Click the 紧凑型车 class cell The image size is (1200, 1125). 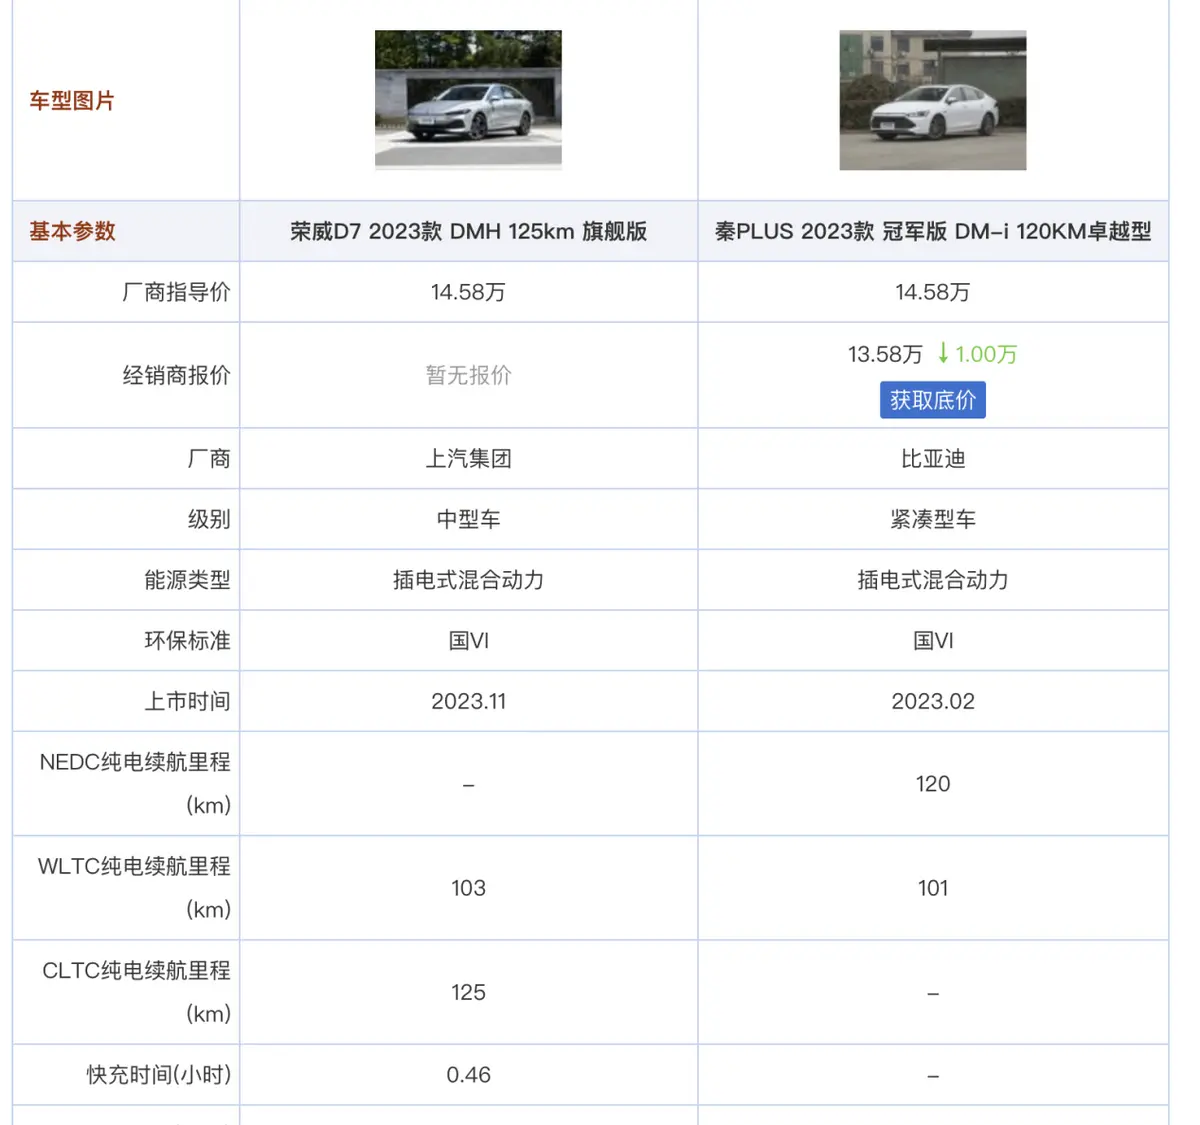pos(933,519)
